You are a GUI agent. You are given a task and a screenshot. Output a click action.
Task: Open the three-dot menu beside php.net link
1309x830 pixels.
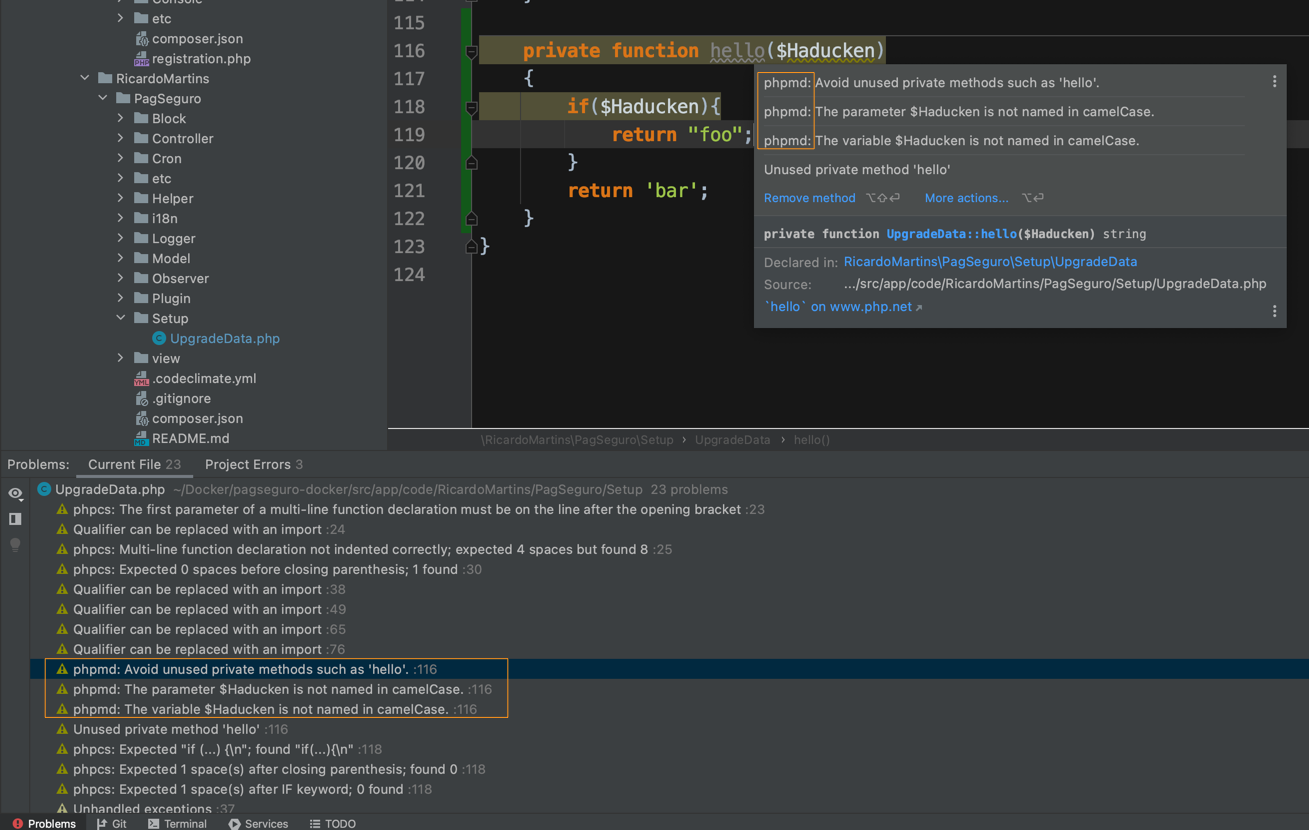click(x=1274, y=311)
